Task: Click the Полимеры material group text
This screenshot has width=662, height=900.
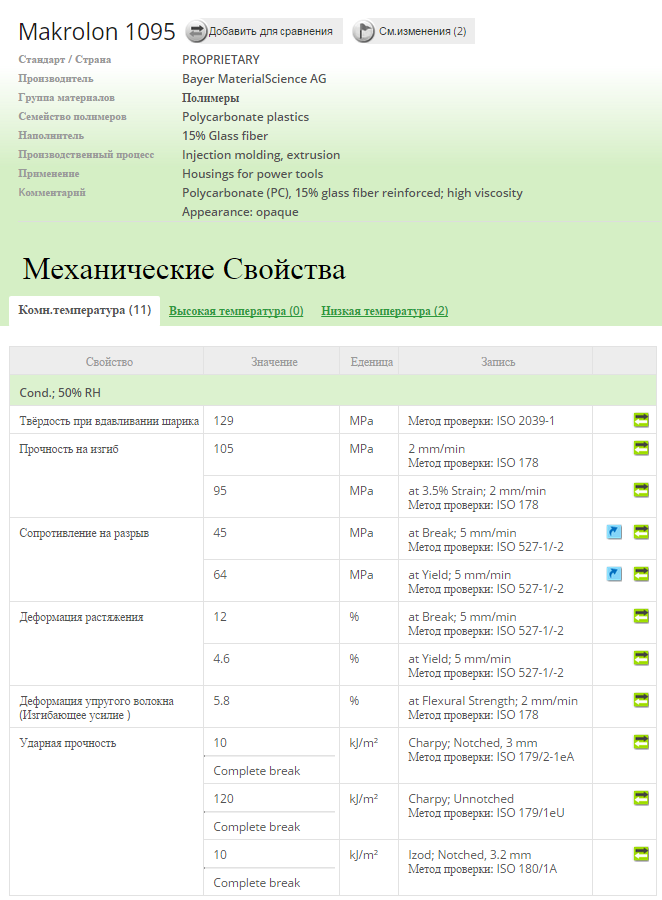Action: click(211, 98)
